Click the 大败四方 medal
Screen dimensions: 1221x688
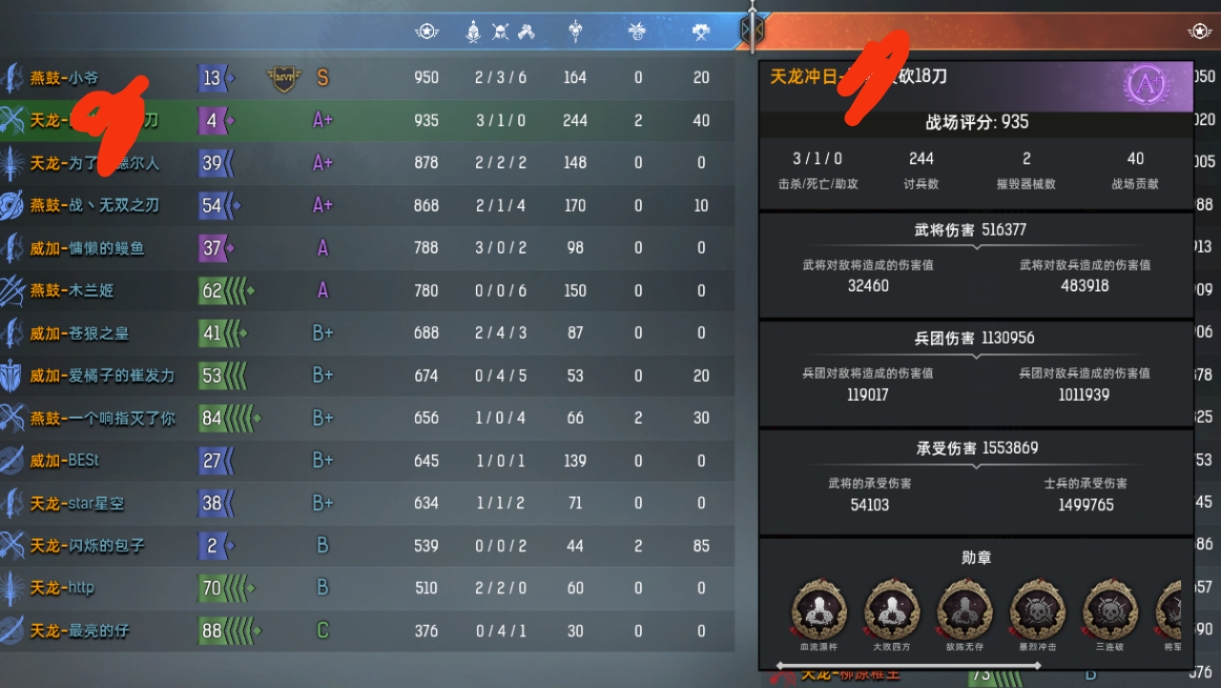pyautogui.click(x=892, y=609)
